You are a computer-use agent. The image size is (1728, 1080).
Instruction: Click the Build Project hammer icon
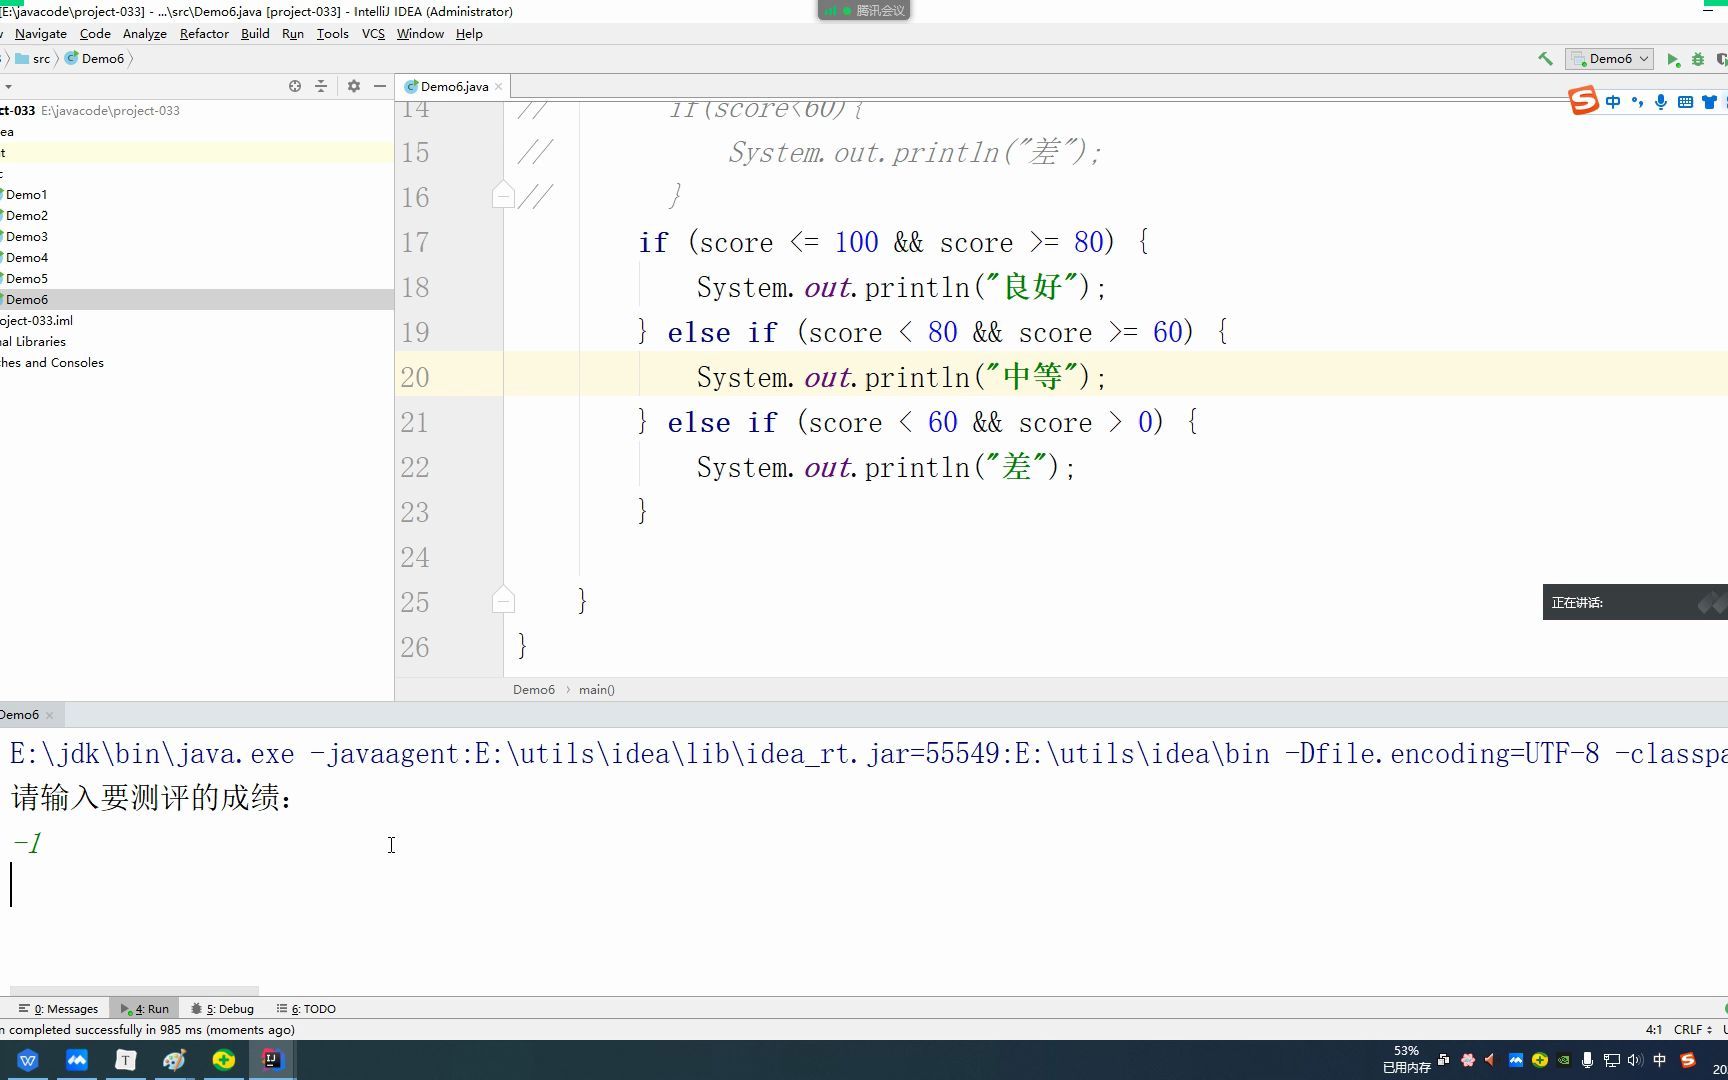coord(1545,59)
